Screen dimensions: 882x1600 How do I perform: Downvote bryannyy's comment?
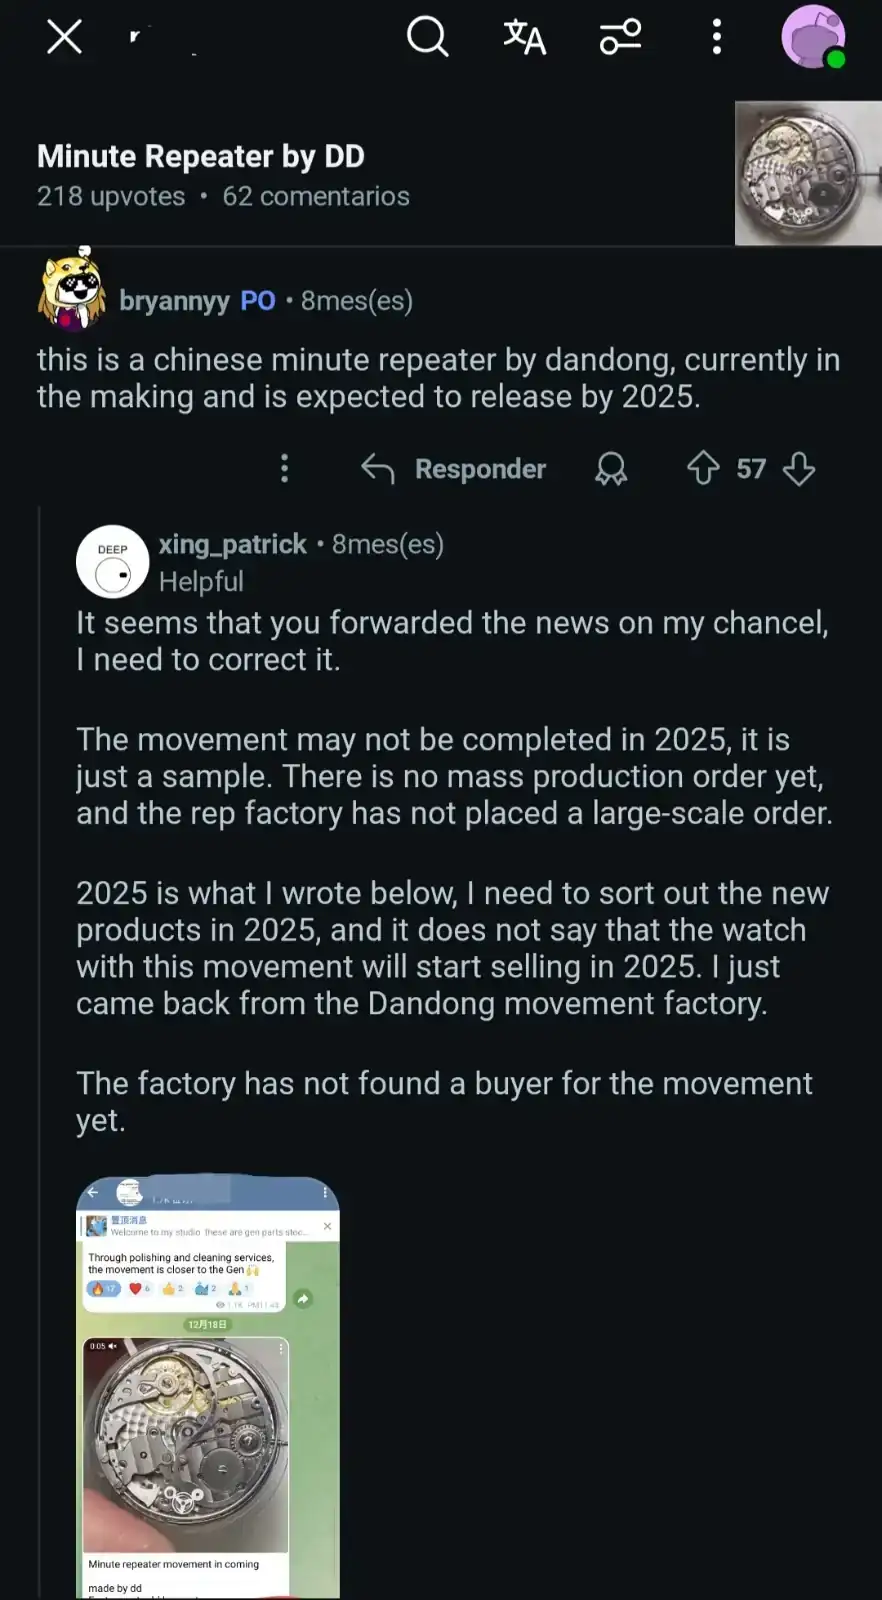click(x=799, y=469)
